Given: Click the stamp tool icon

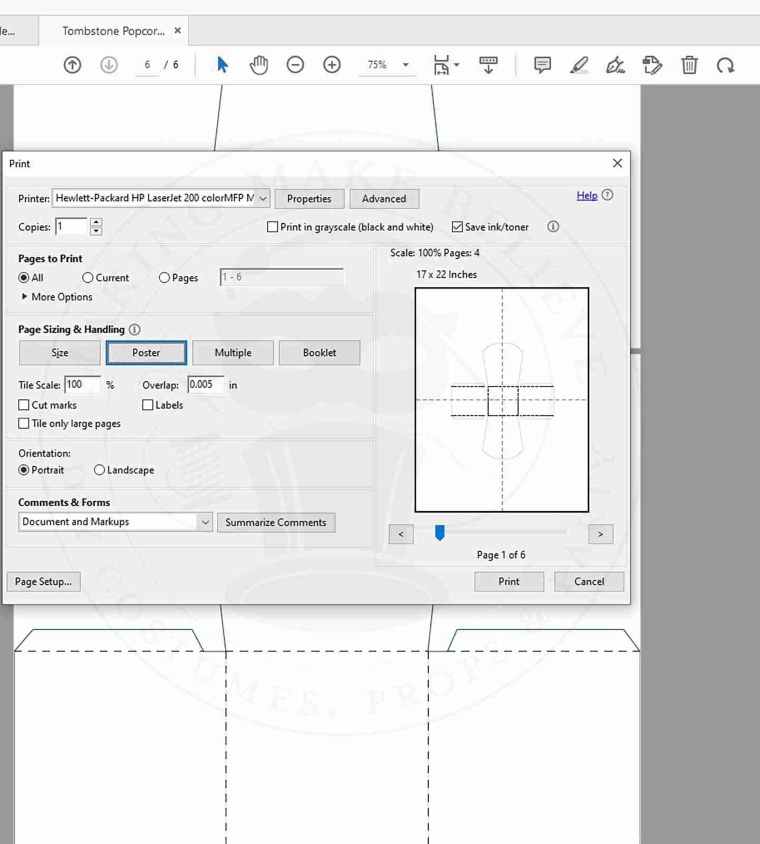Looking at the screenshot, I should (652, 65).
